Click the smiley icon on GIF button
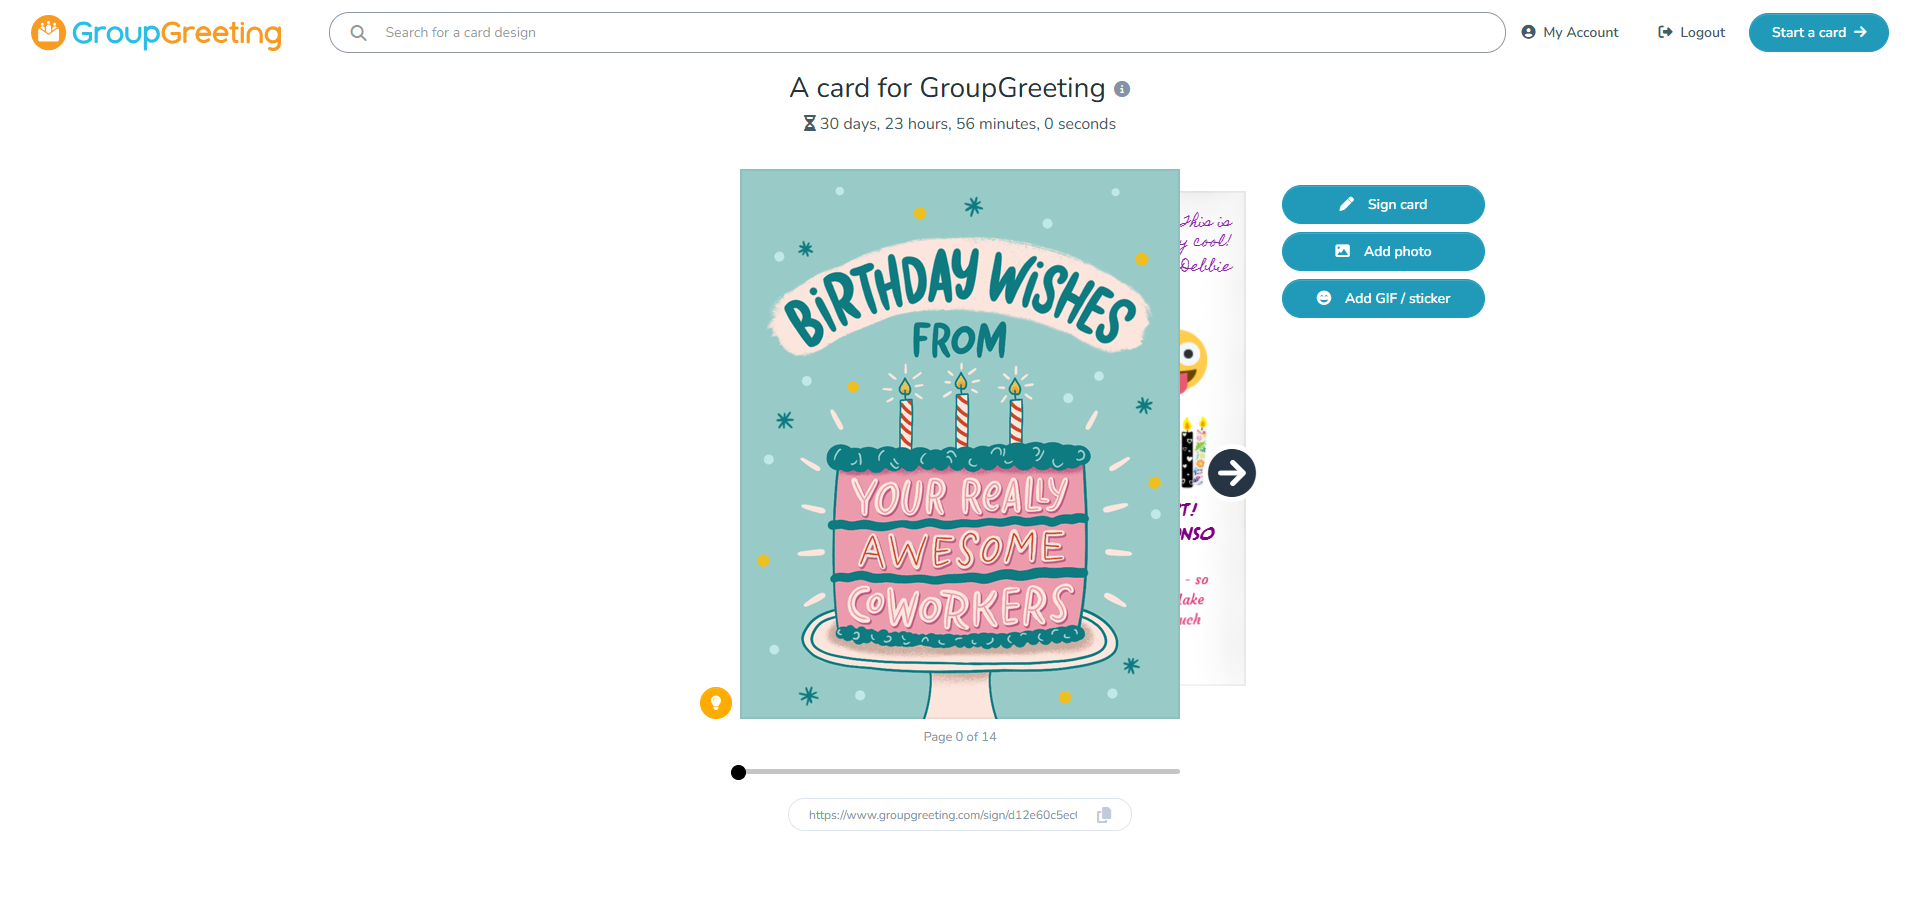Screen dimensions: 1920x922 (x=1324, y=298)
